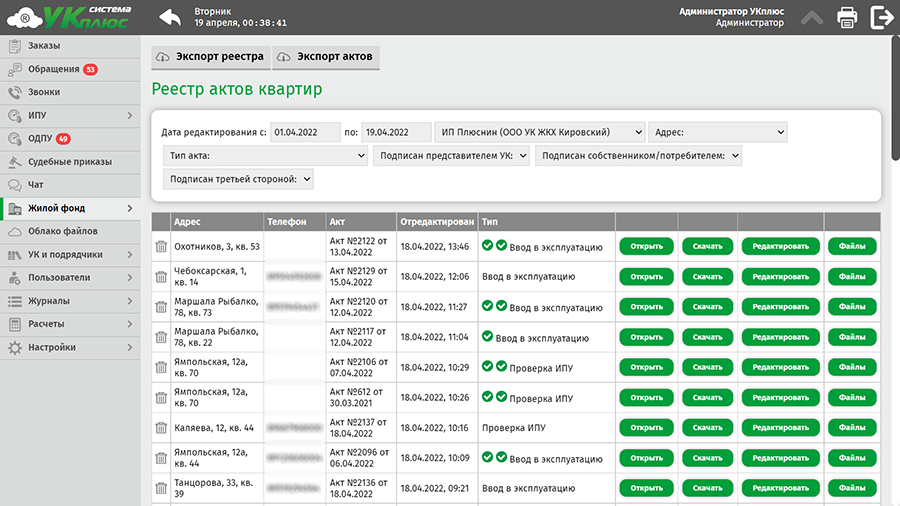Open the ИП Плюснин company dropdown
This screenshot has width=900, height=506.
540,133
